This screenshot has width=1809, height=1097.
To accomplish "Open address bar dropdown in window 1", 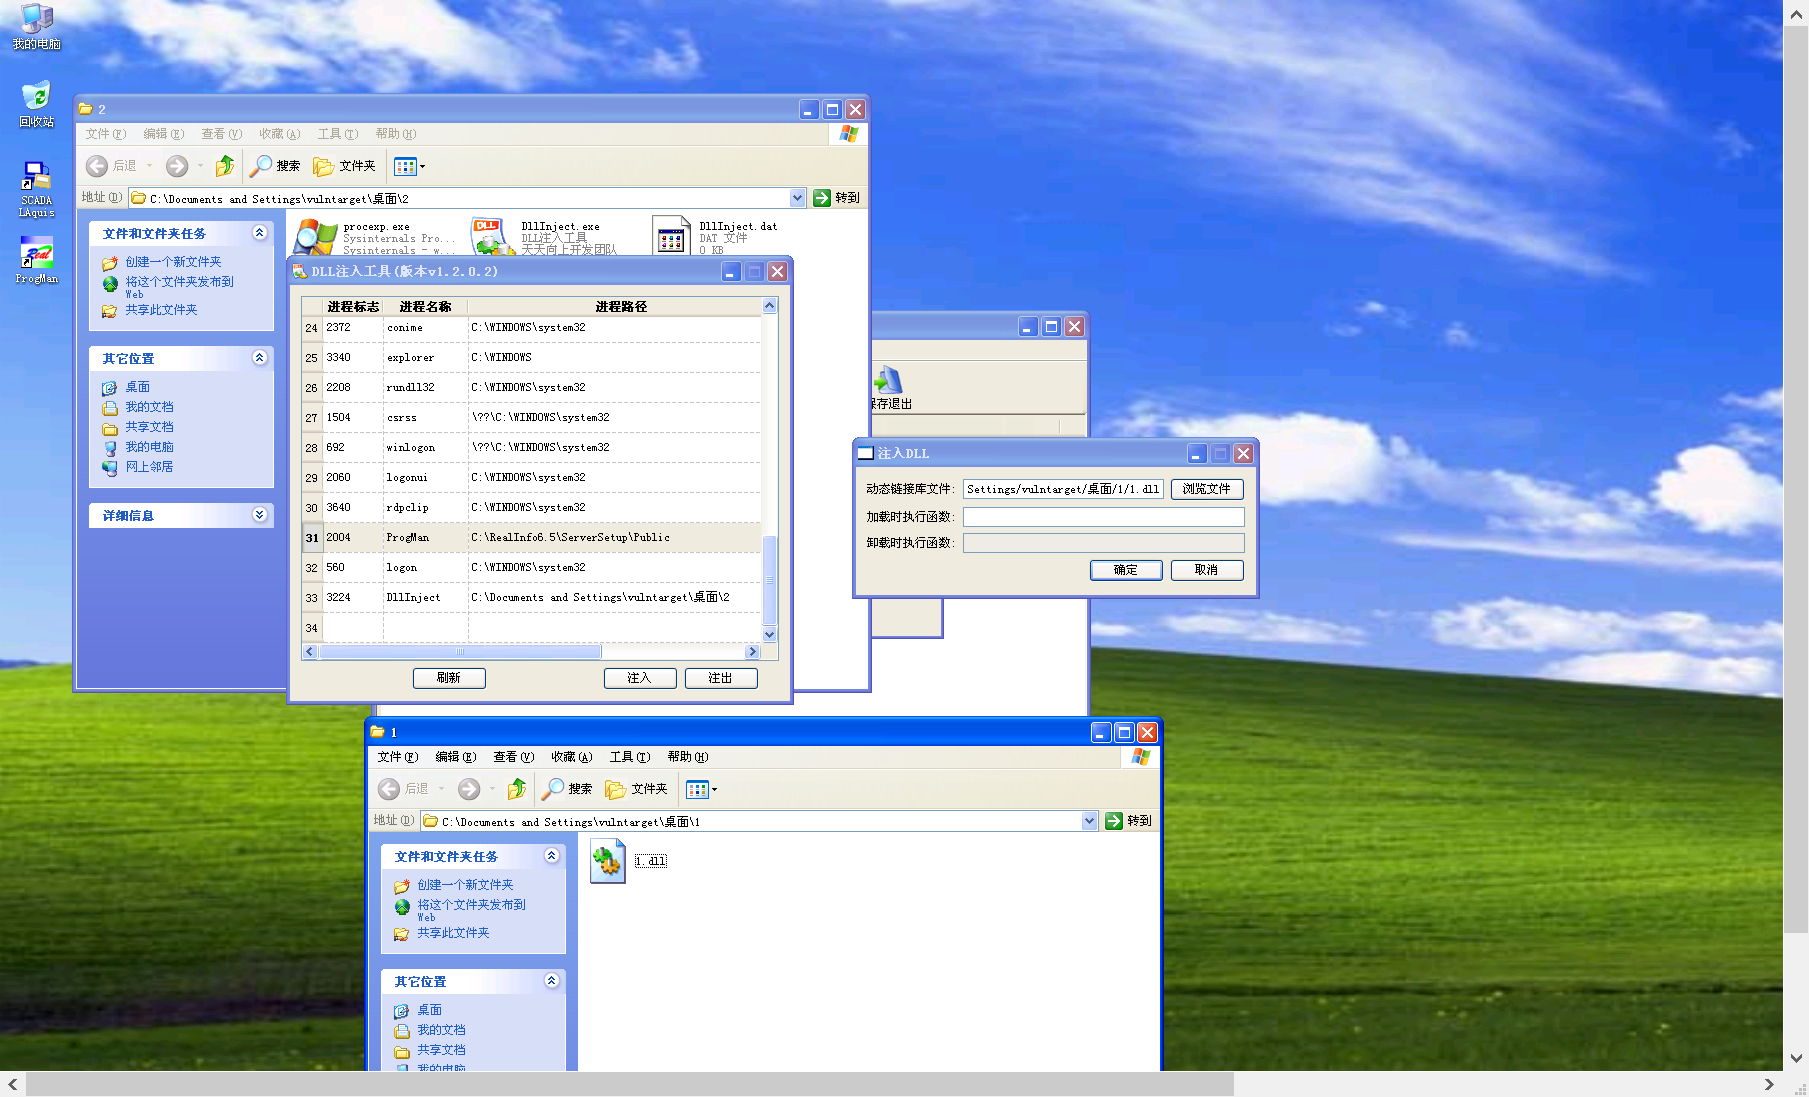I will [x=1089, y=821].
